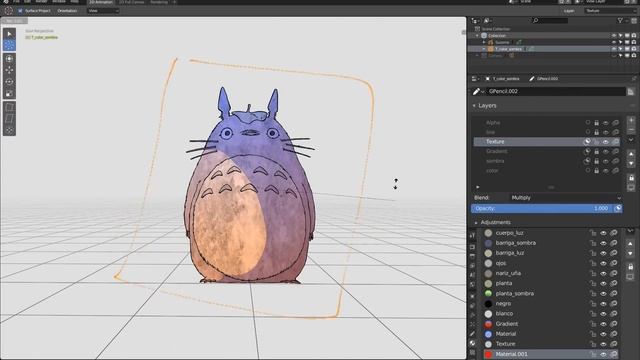Hide Collection in outliner via eye icon

613,36
